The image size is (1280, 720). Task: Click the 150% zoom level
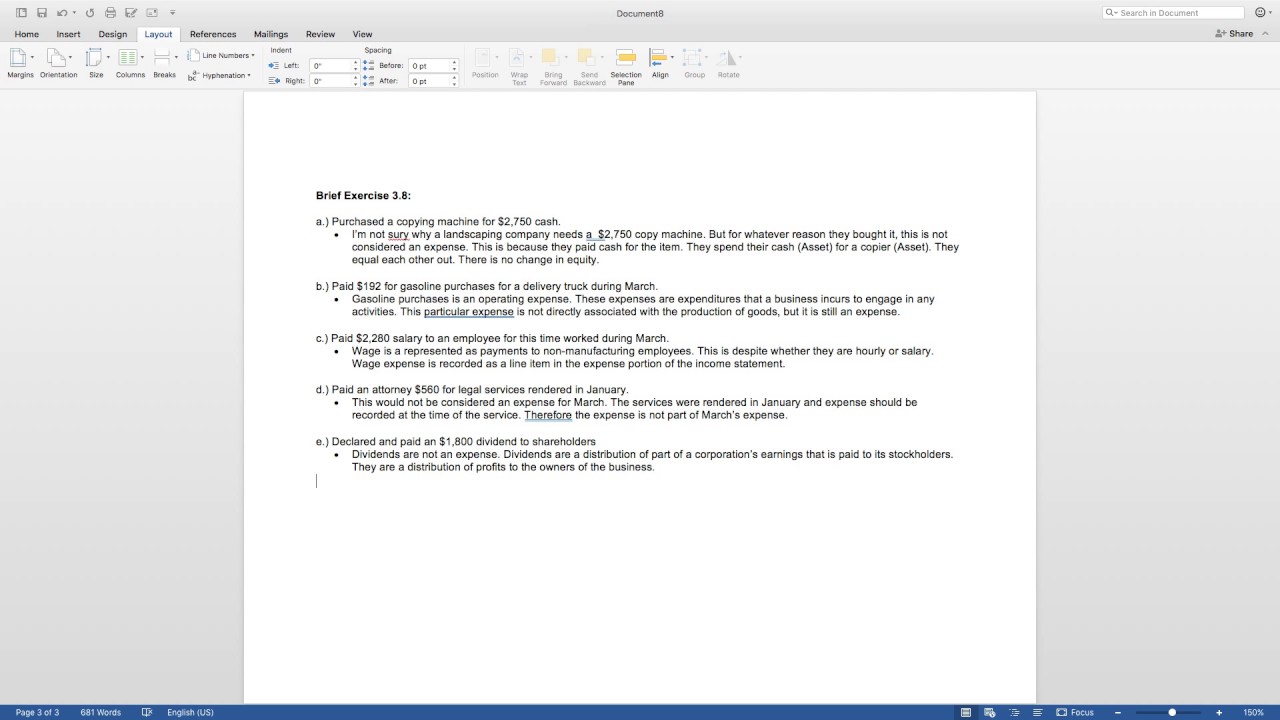1253,712
